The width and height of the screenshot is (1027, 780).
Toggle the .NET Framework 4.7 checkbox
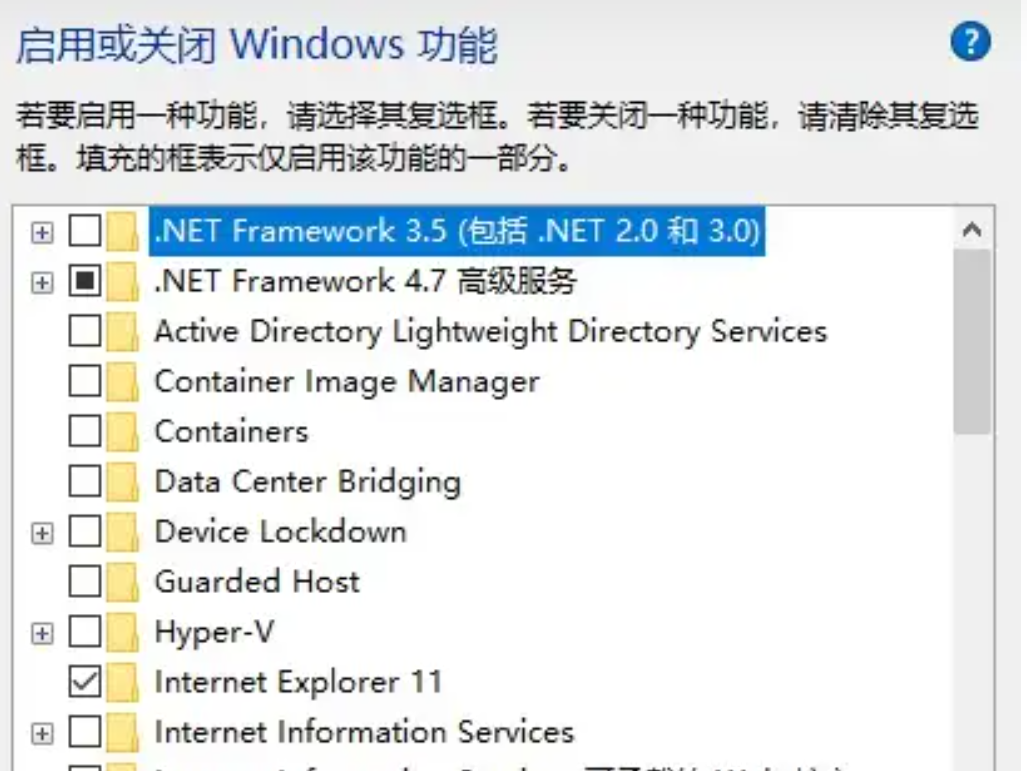[x=85, y=282]
